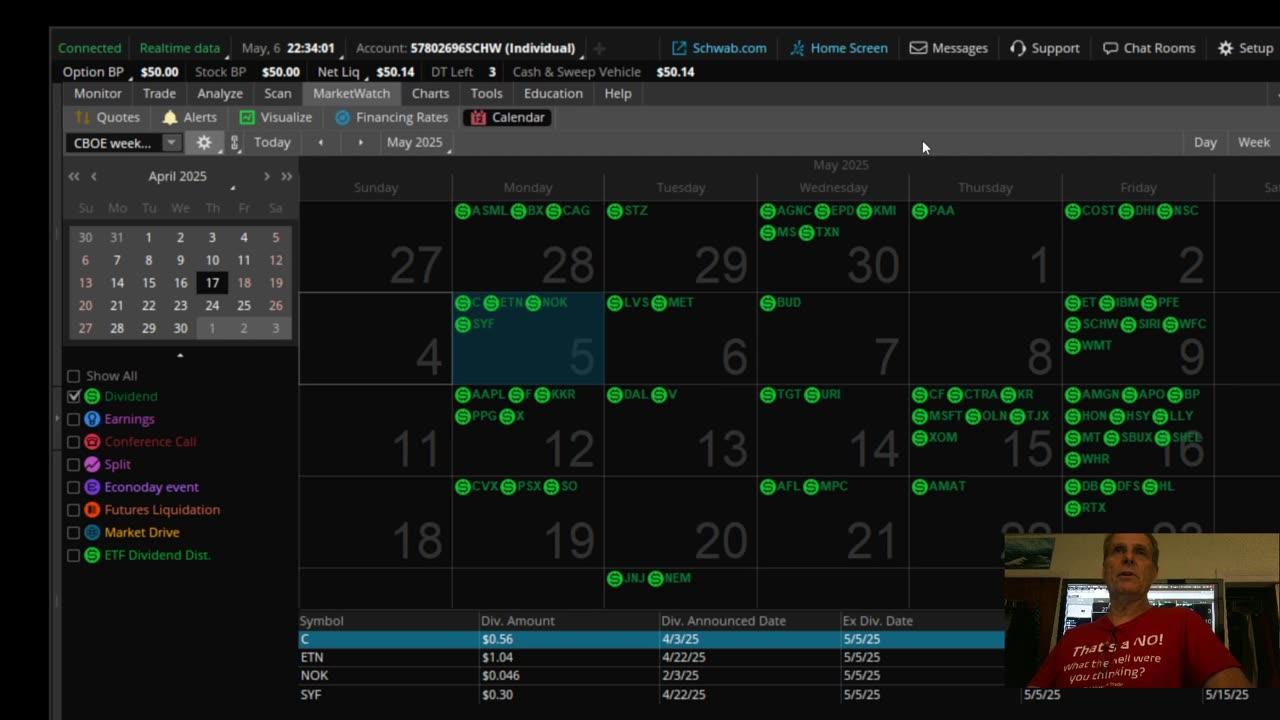Enable the Show All checkbox
The image size is (1280, 720).
pyautogui.click(x=73, y=376)
